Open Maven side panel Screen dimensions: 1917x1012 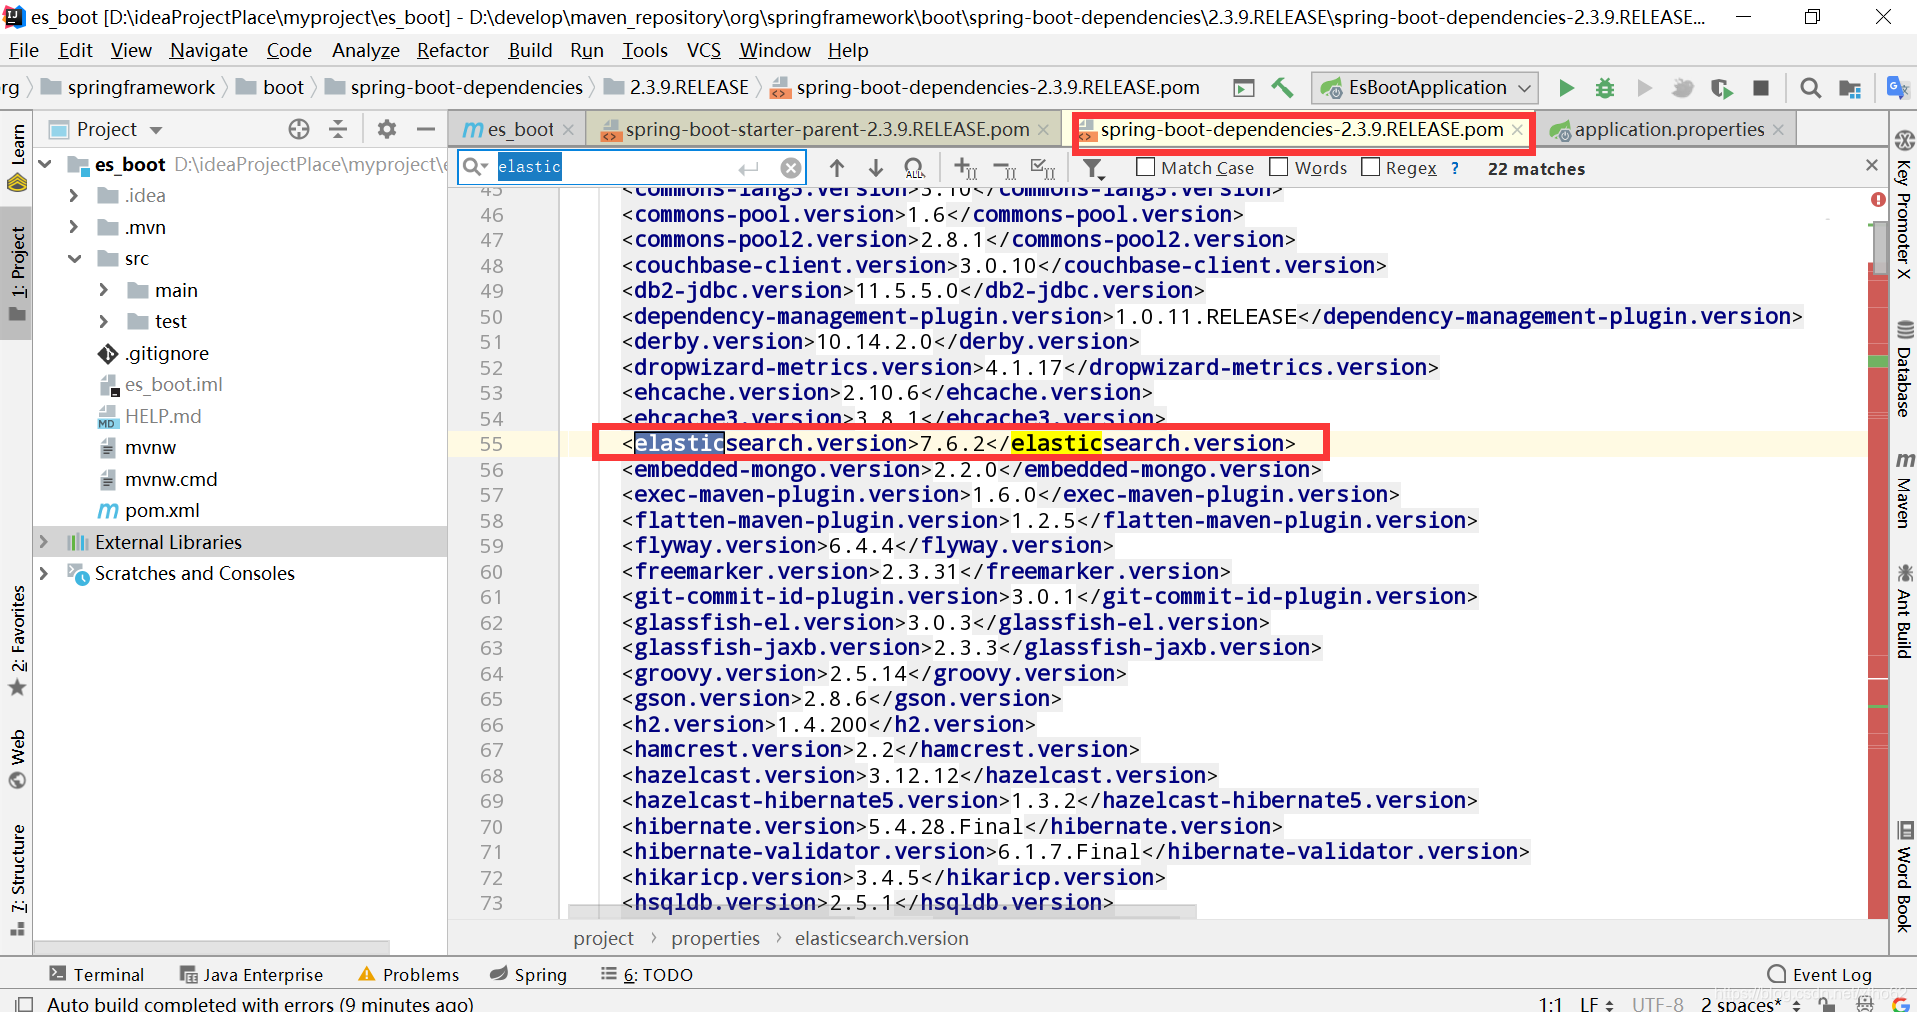pyautogui.click(x=1904, y=490)
